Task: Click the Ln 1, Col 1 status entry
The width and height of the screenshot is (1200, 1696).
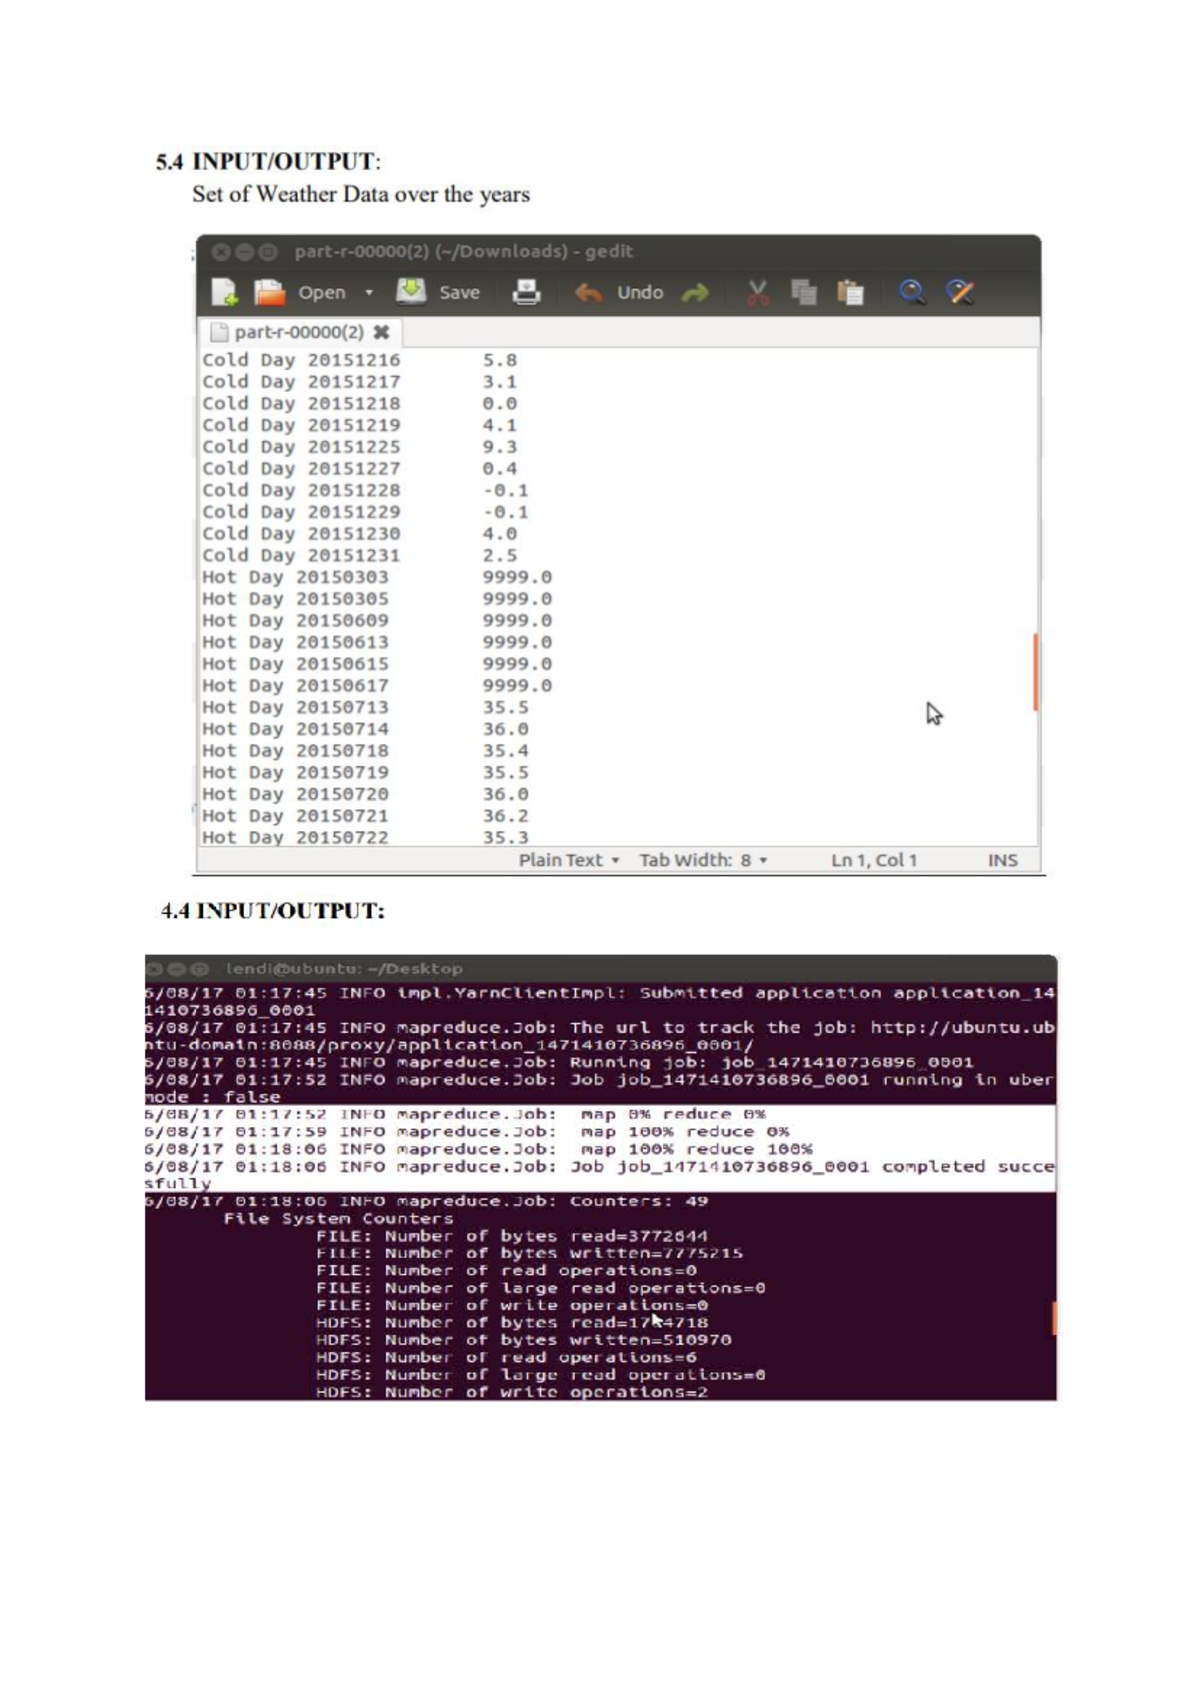Action: 874,860
